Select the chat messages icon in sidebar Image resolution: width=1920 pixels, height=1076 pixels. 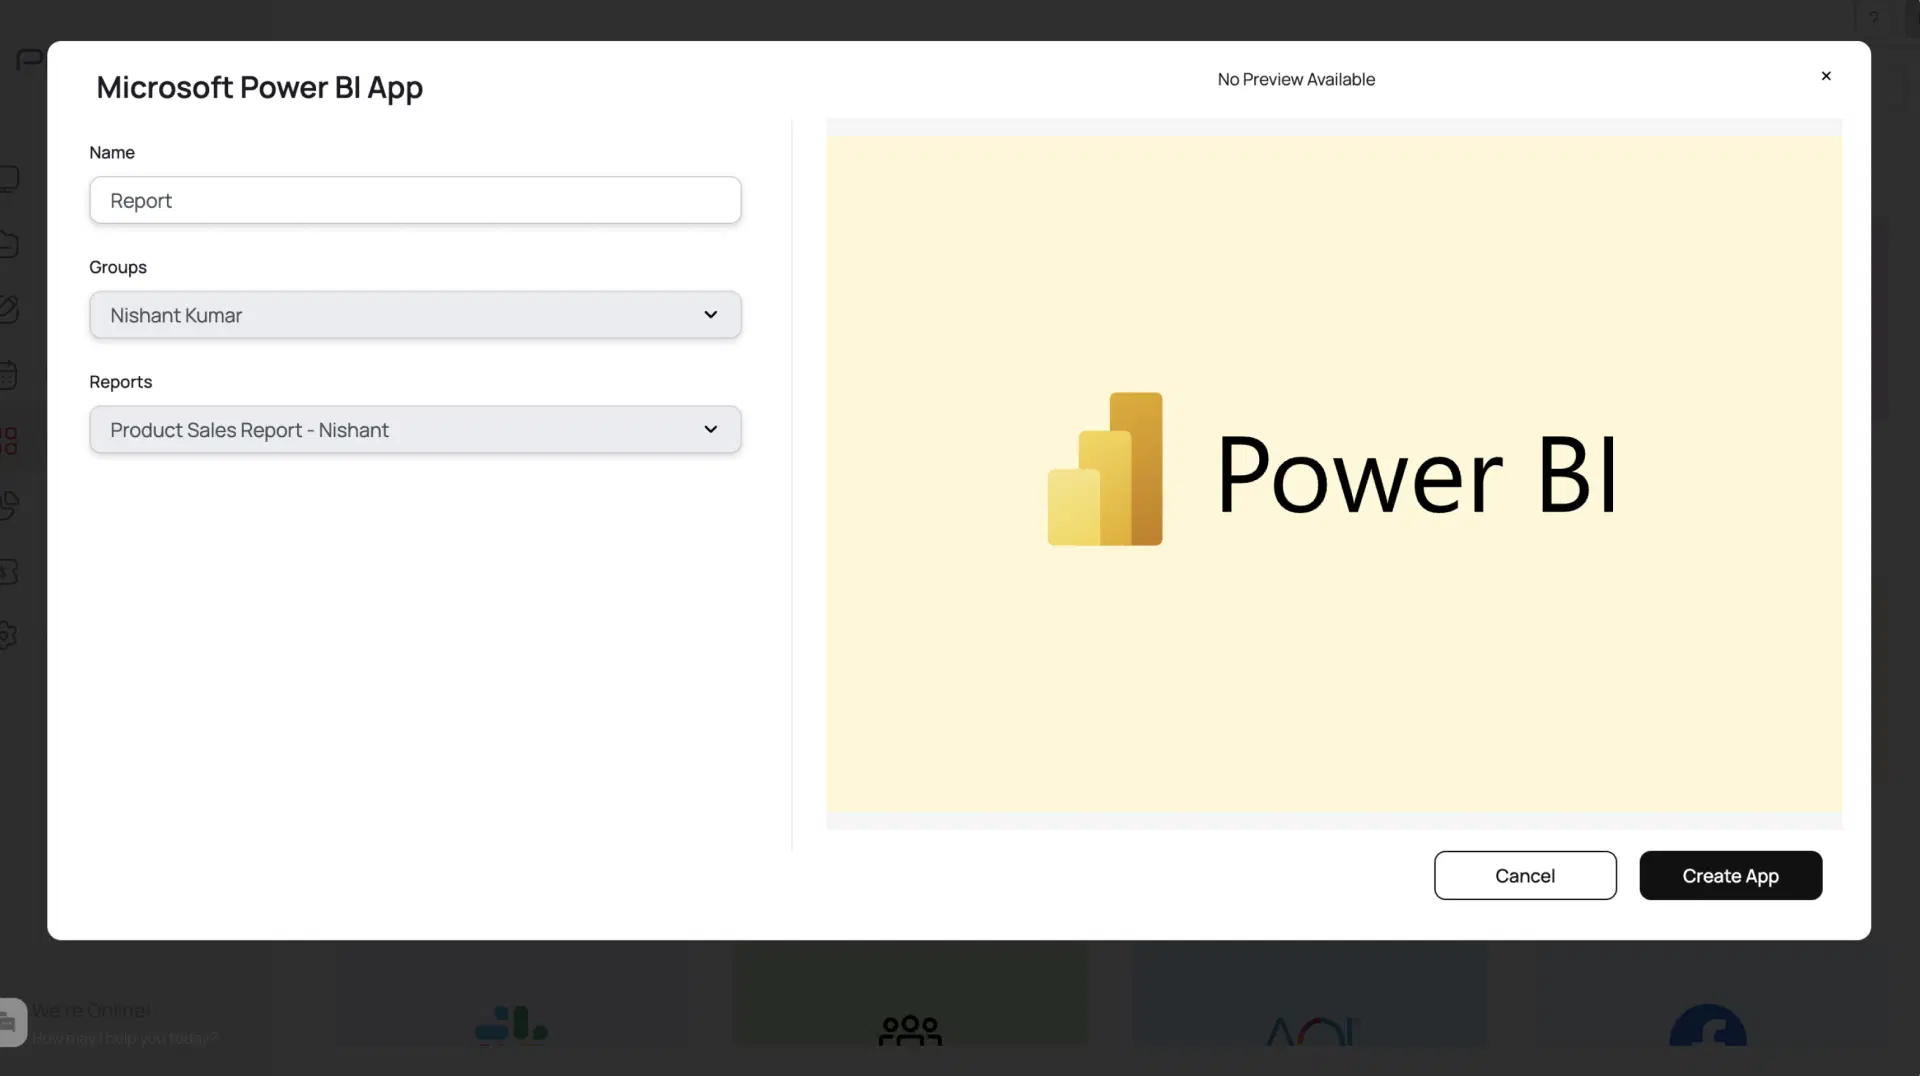pos(10,178)
